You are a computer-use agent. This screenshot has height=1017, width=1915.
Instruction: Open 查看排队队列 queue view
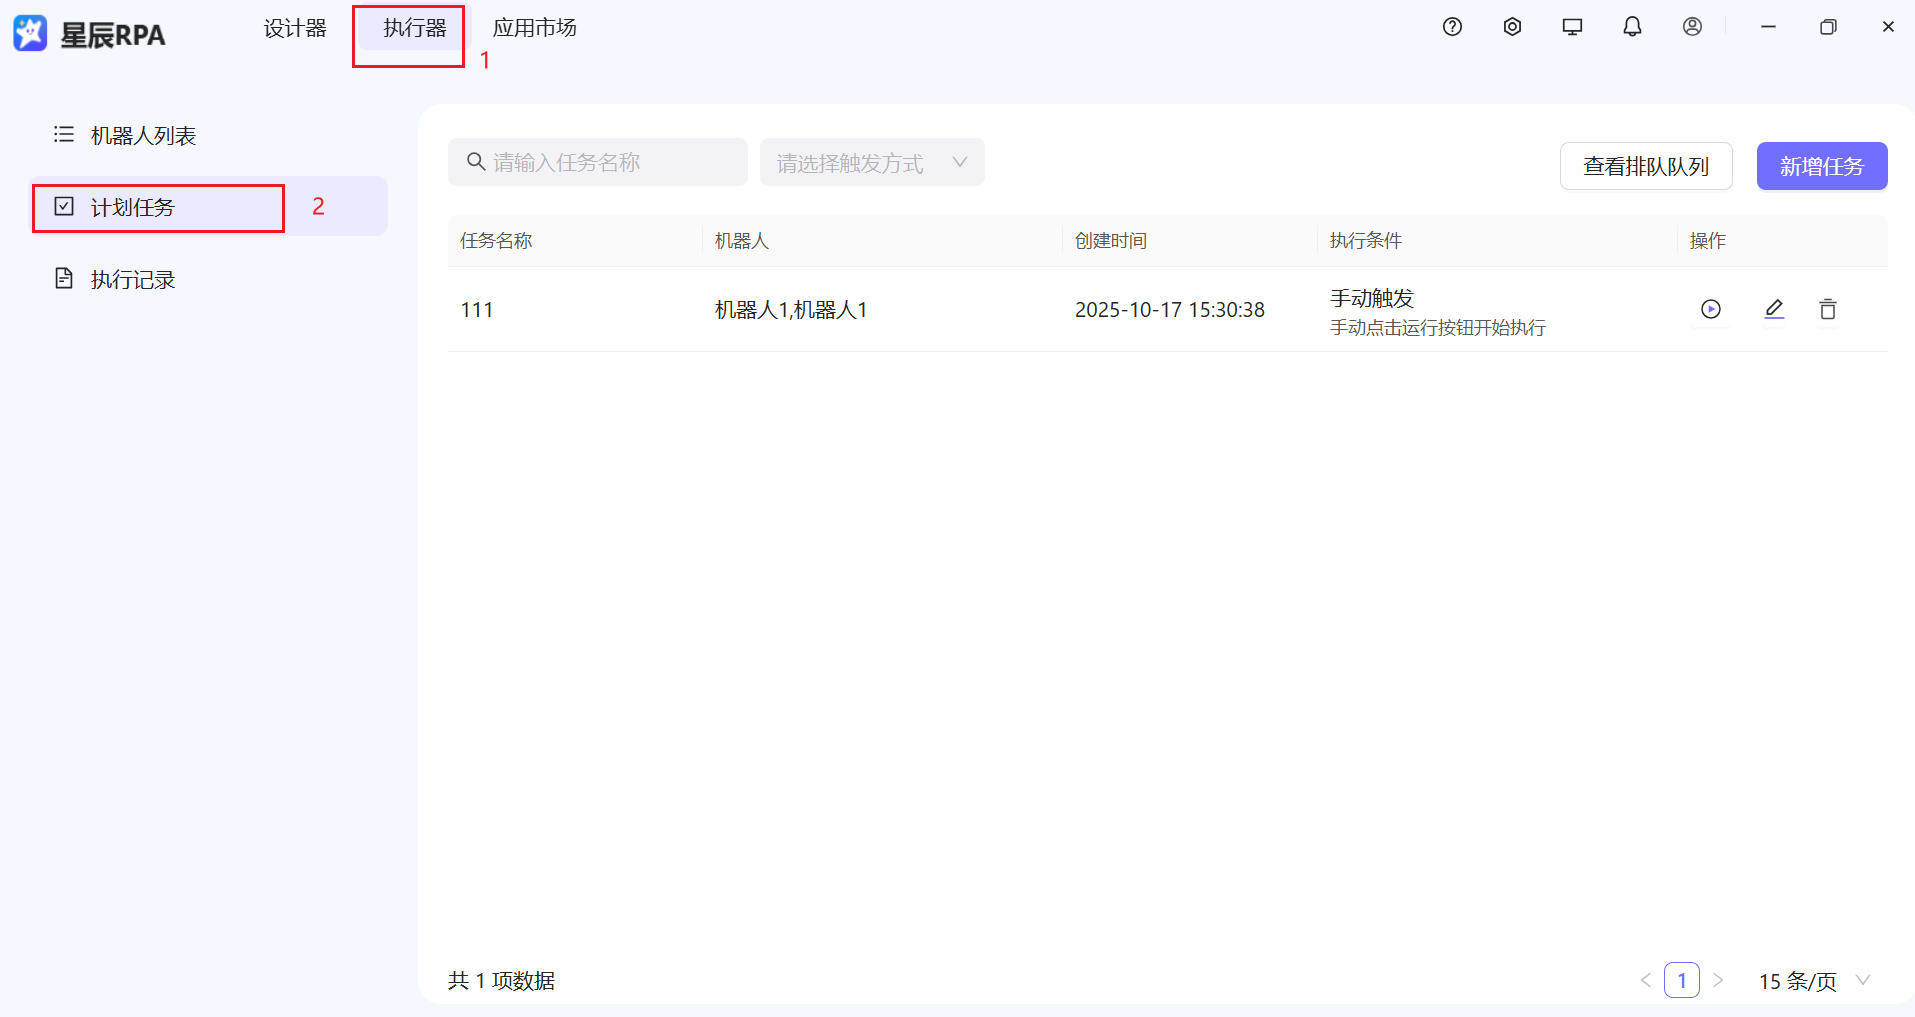click(x=1645, y=166)
